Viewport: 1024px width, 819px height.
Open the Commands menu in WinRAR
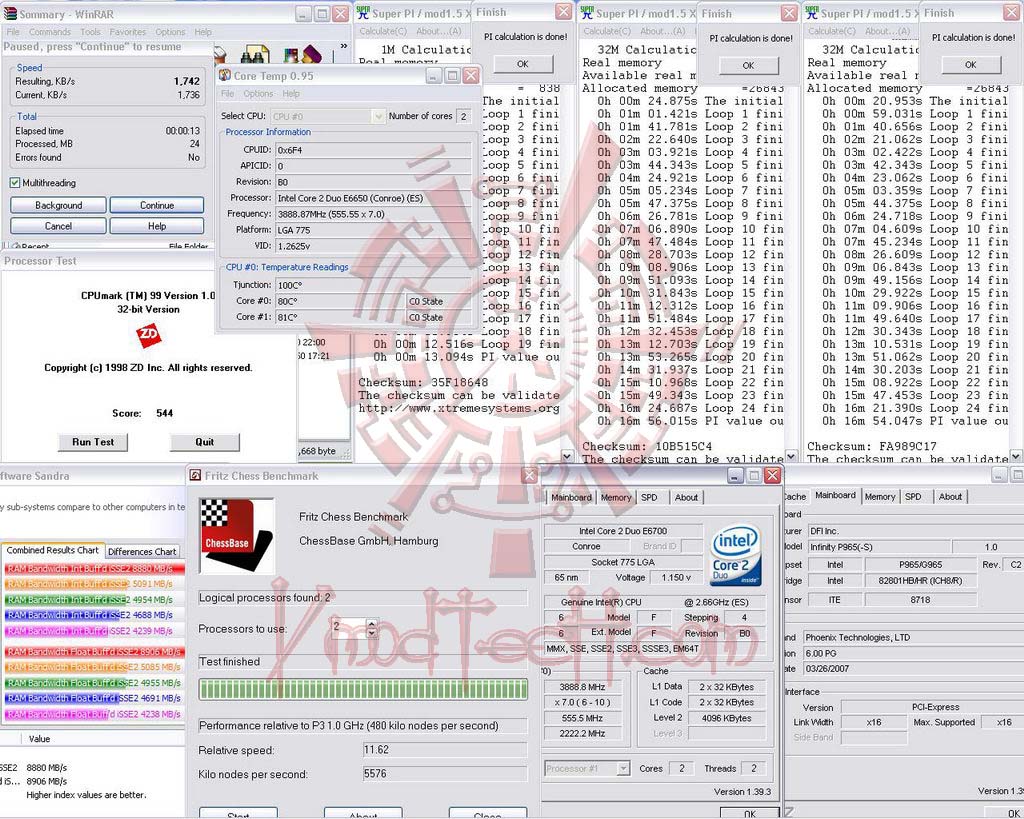pos(50,31)
